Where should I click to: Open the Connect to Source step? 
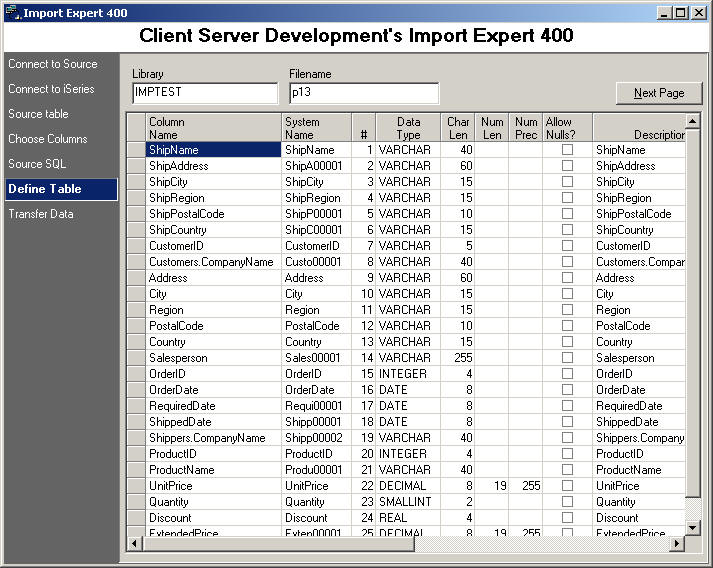pos(53,64)
